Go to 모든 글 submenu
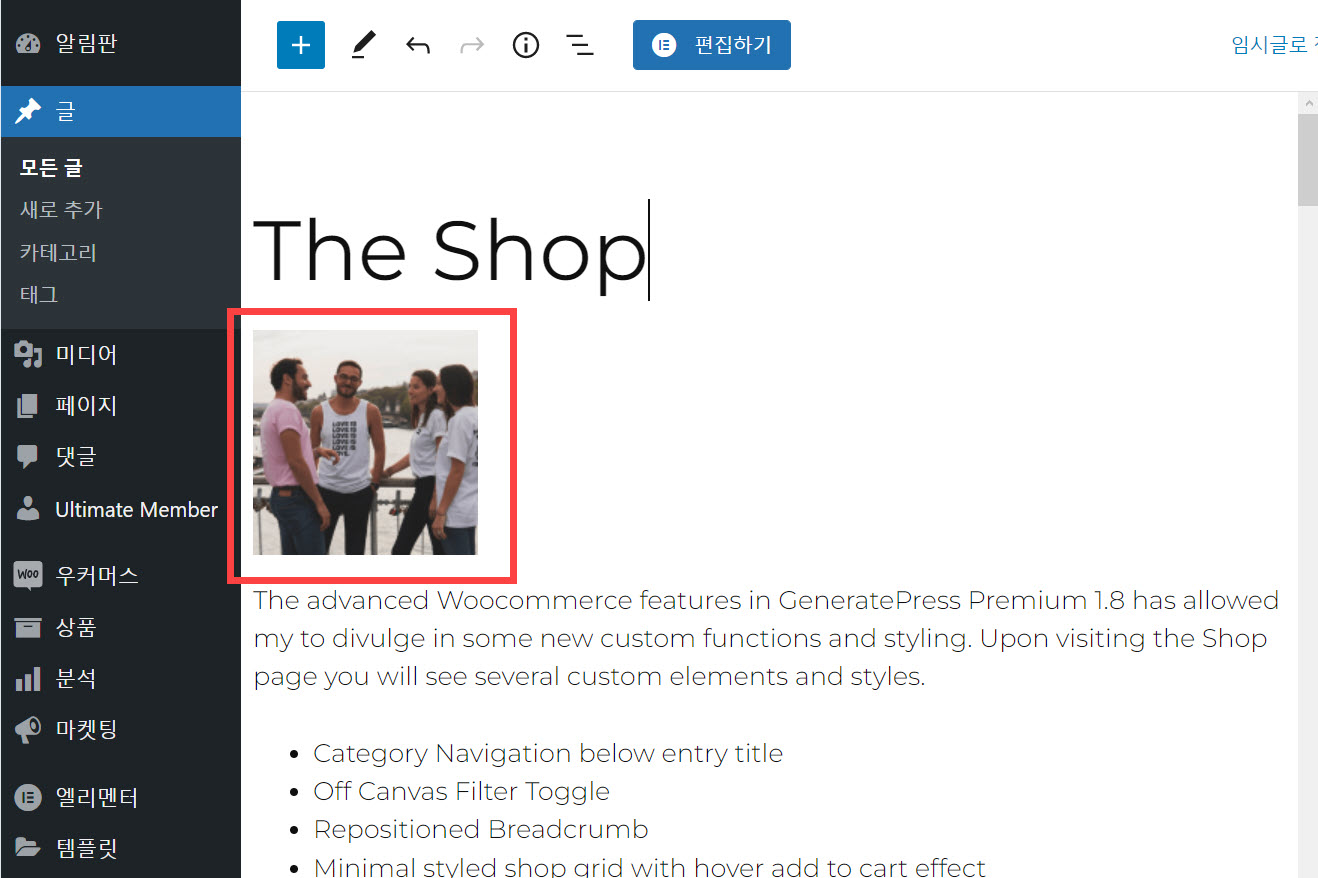 (51, 168)
